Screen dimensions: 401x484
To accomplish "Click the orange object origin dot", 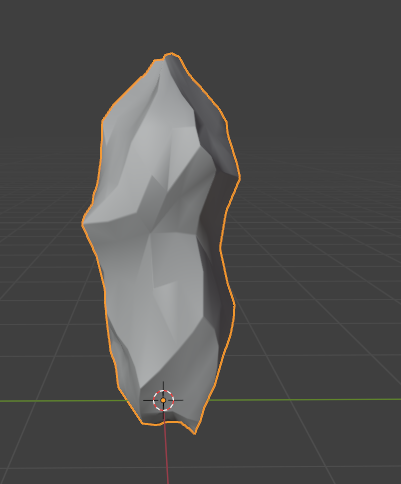I will click(163, 400).
